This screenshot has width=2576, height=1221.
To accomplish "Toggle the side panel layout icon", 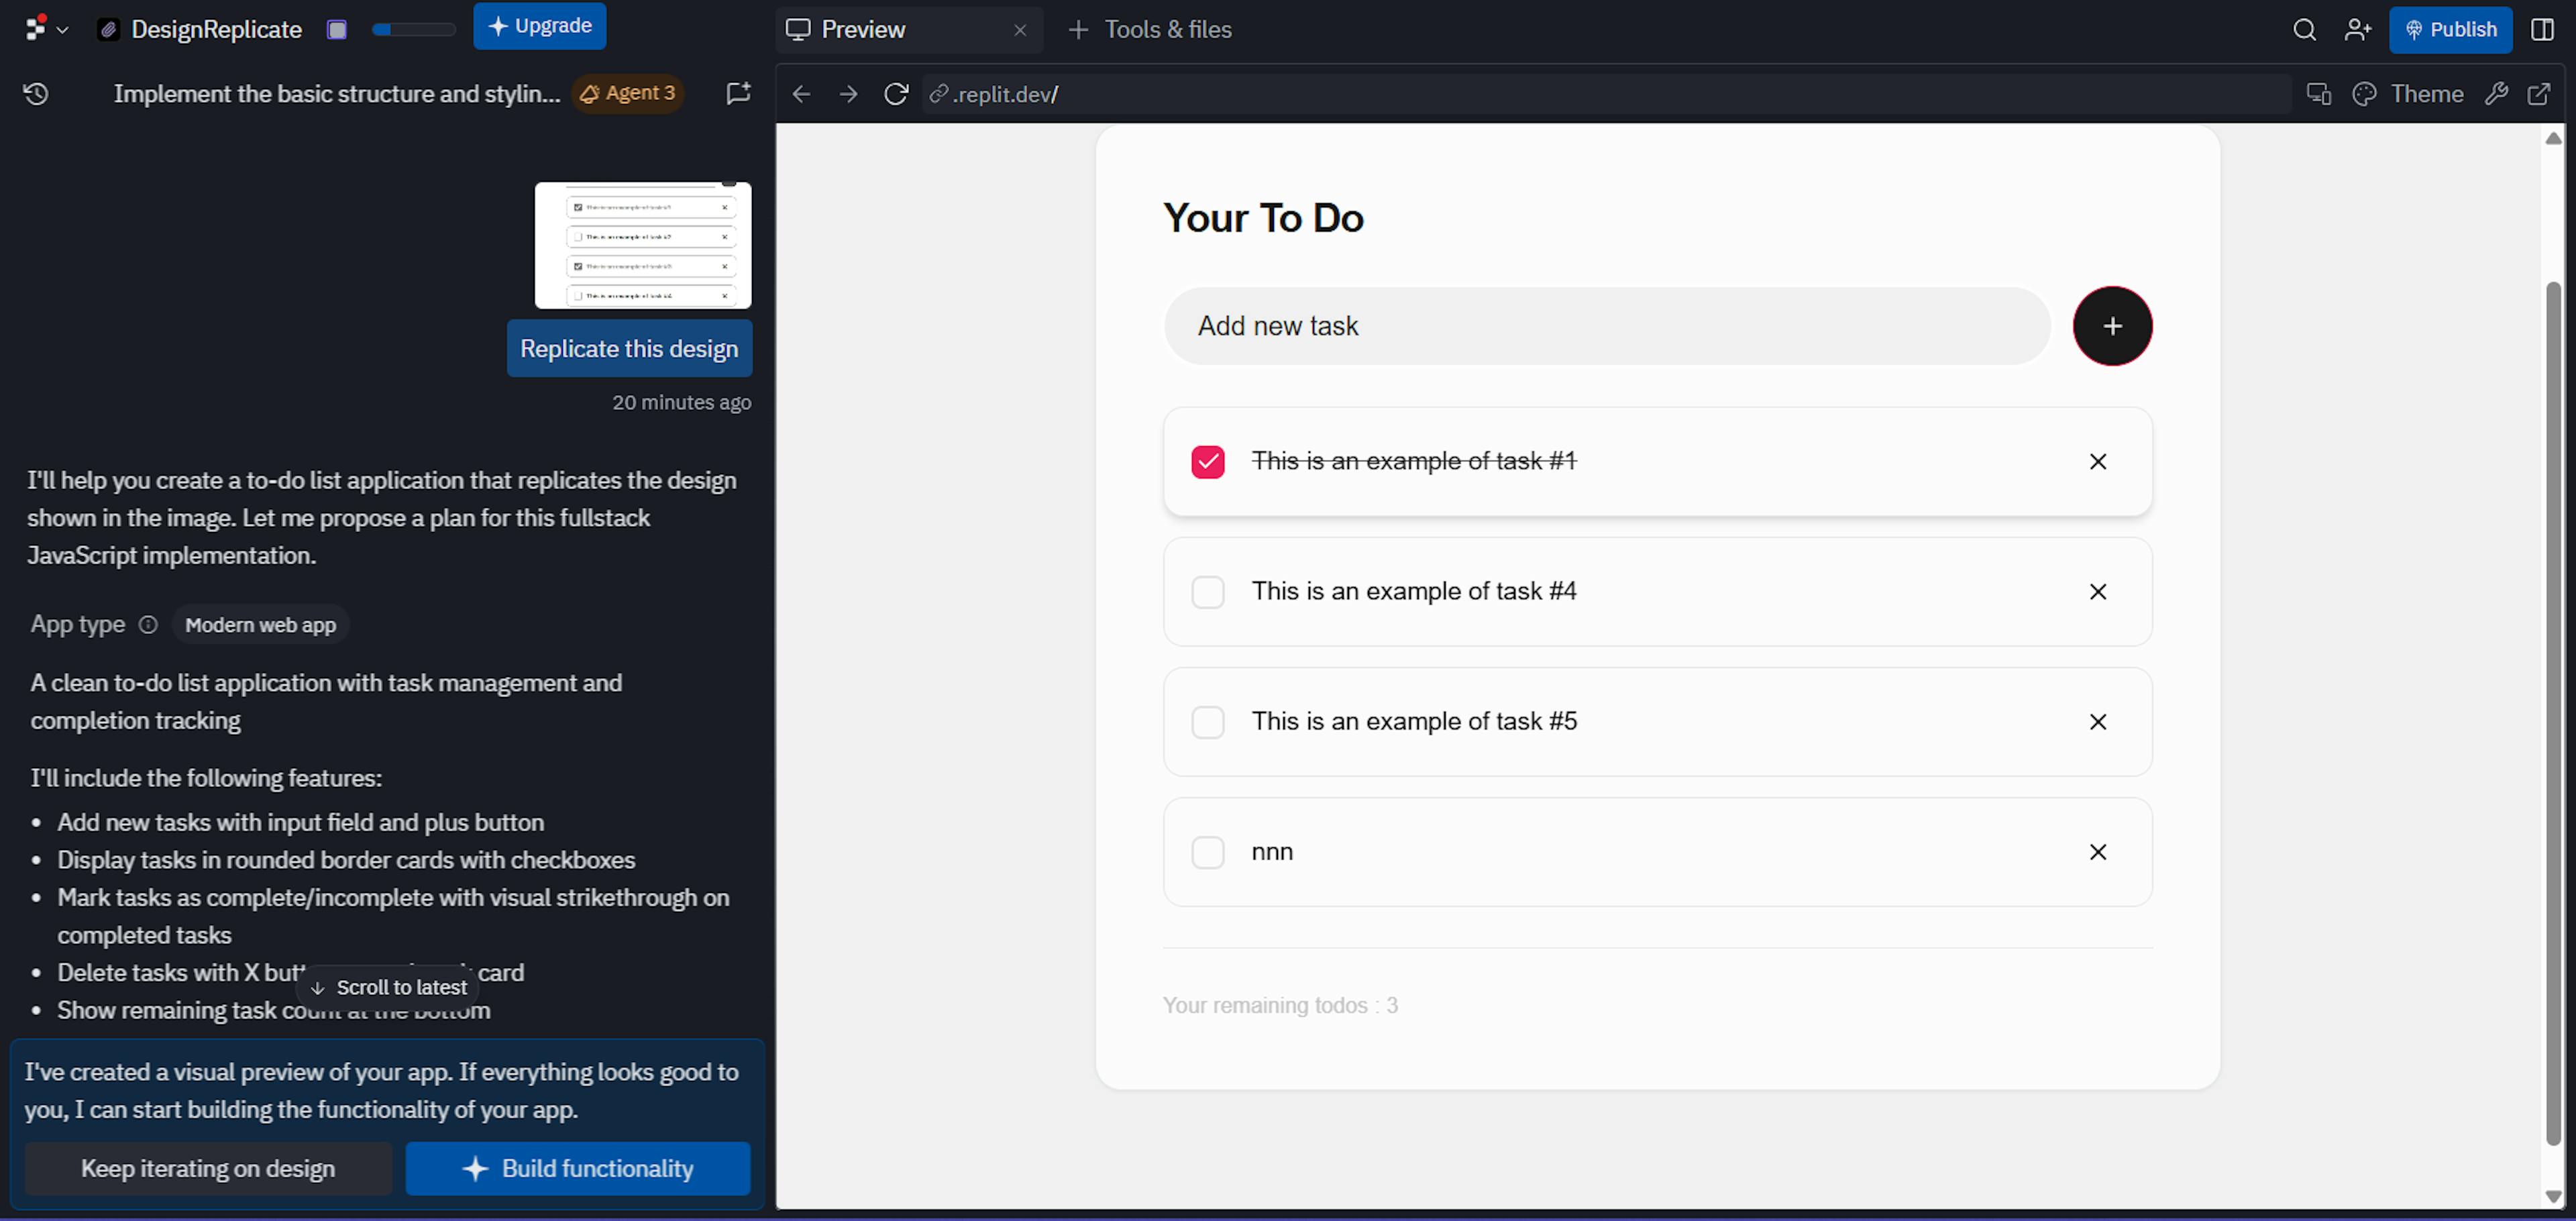I will (x=2542, y=29).
